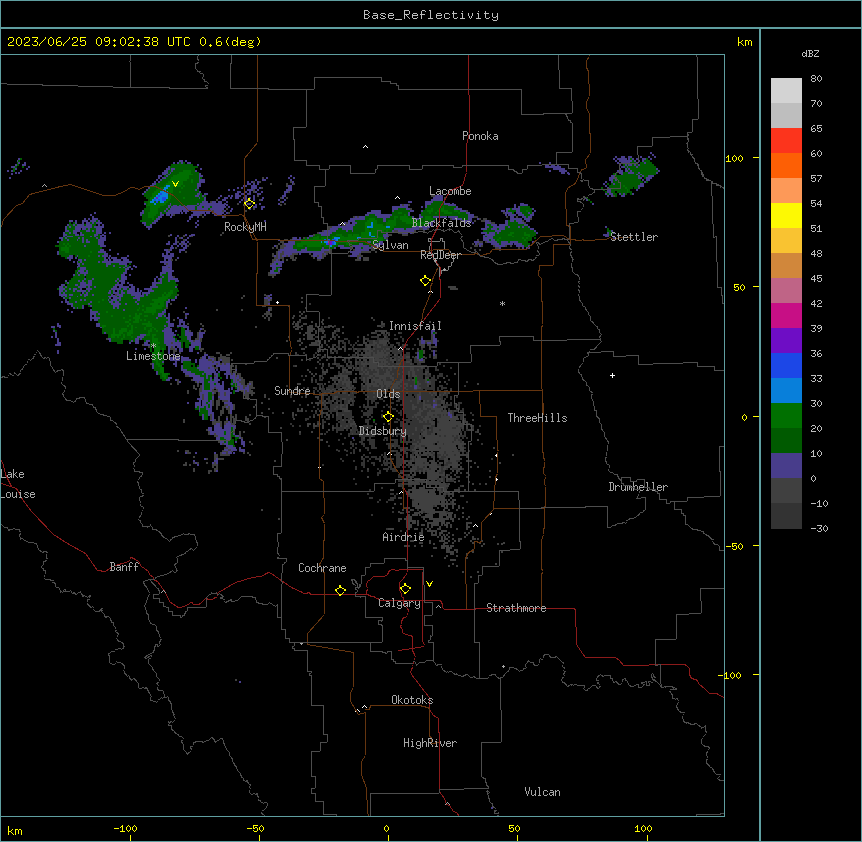Image resolution: width=862 pixels, height=842 pixels.
Task: Click the Blackfalds city label
Action: pyautogui.click(x=441, y=223)
